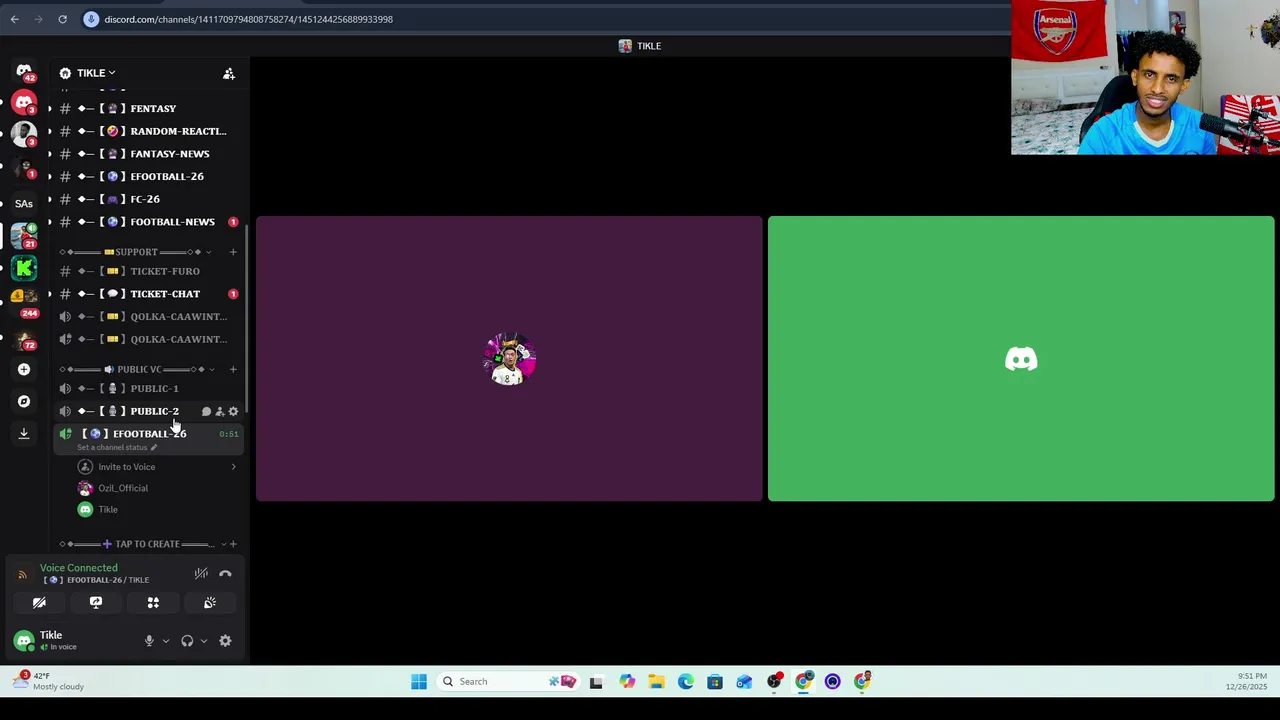The width and height of the screenshot is (1280, 720).
Task: Open Windows Start menu
Action: pyautogui.click(x=419, y=682)
